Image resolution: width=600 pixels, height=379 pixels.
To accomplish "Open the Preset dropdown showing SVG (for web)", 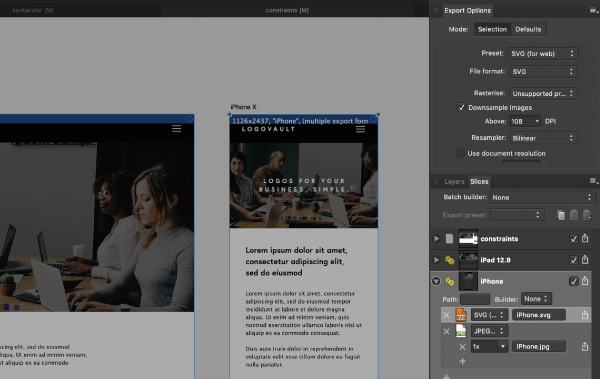I will tap(543, 54).
